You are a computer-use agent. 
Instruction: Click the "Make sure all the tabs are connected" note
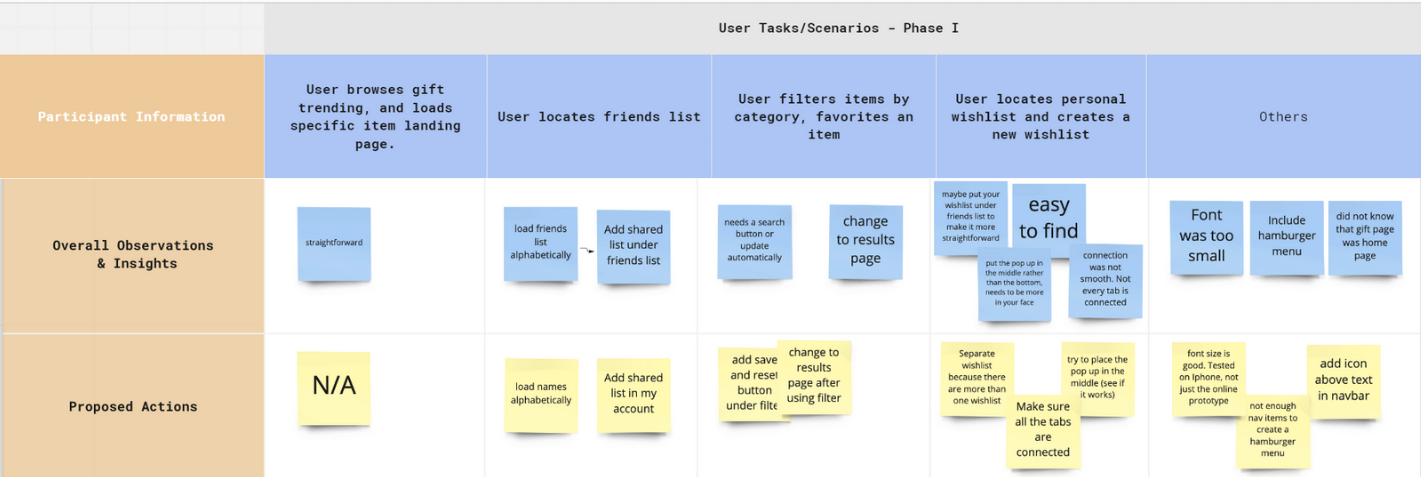[1043, 430]
